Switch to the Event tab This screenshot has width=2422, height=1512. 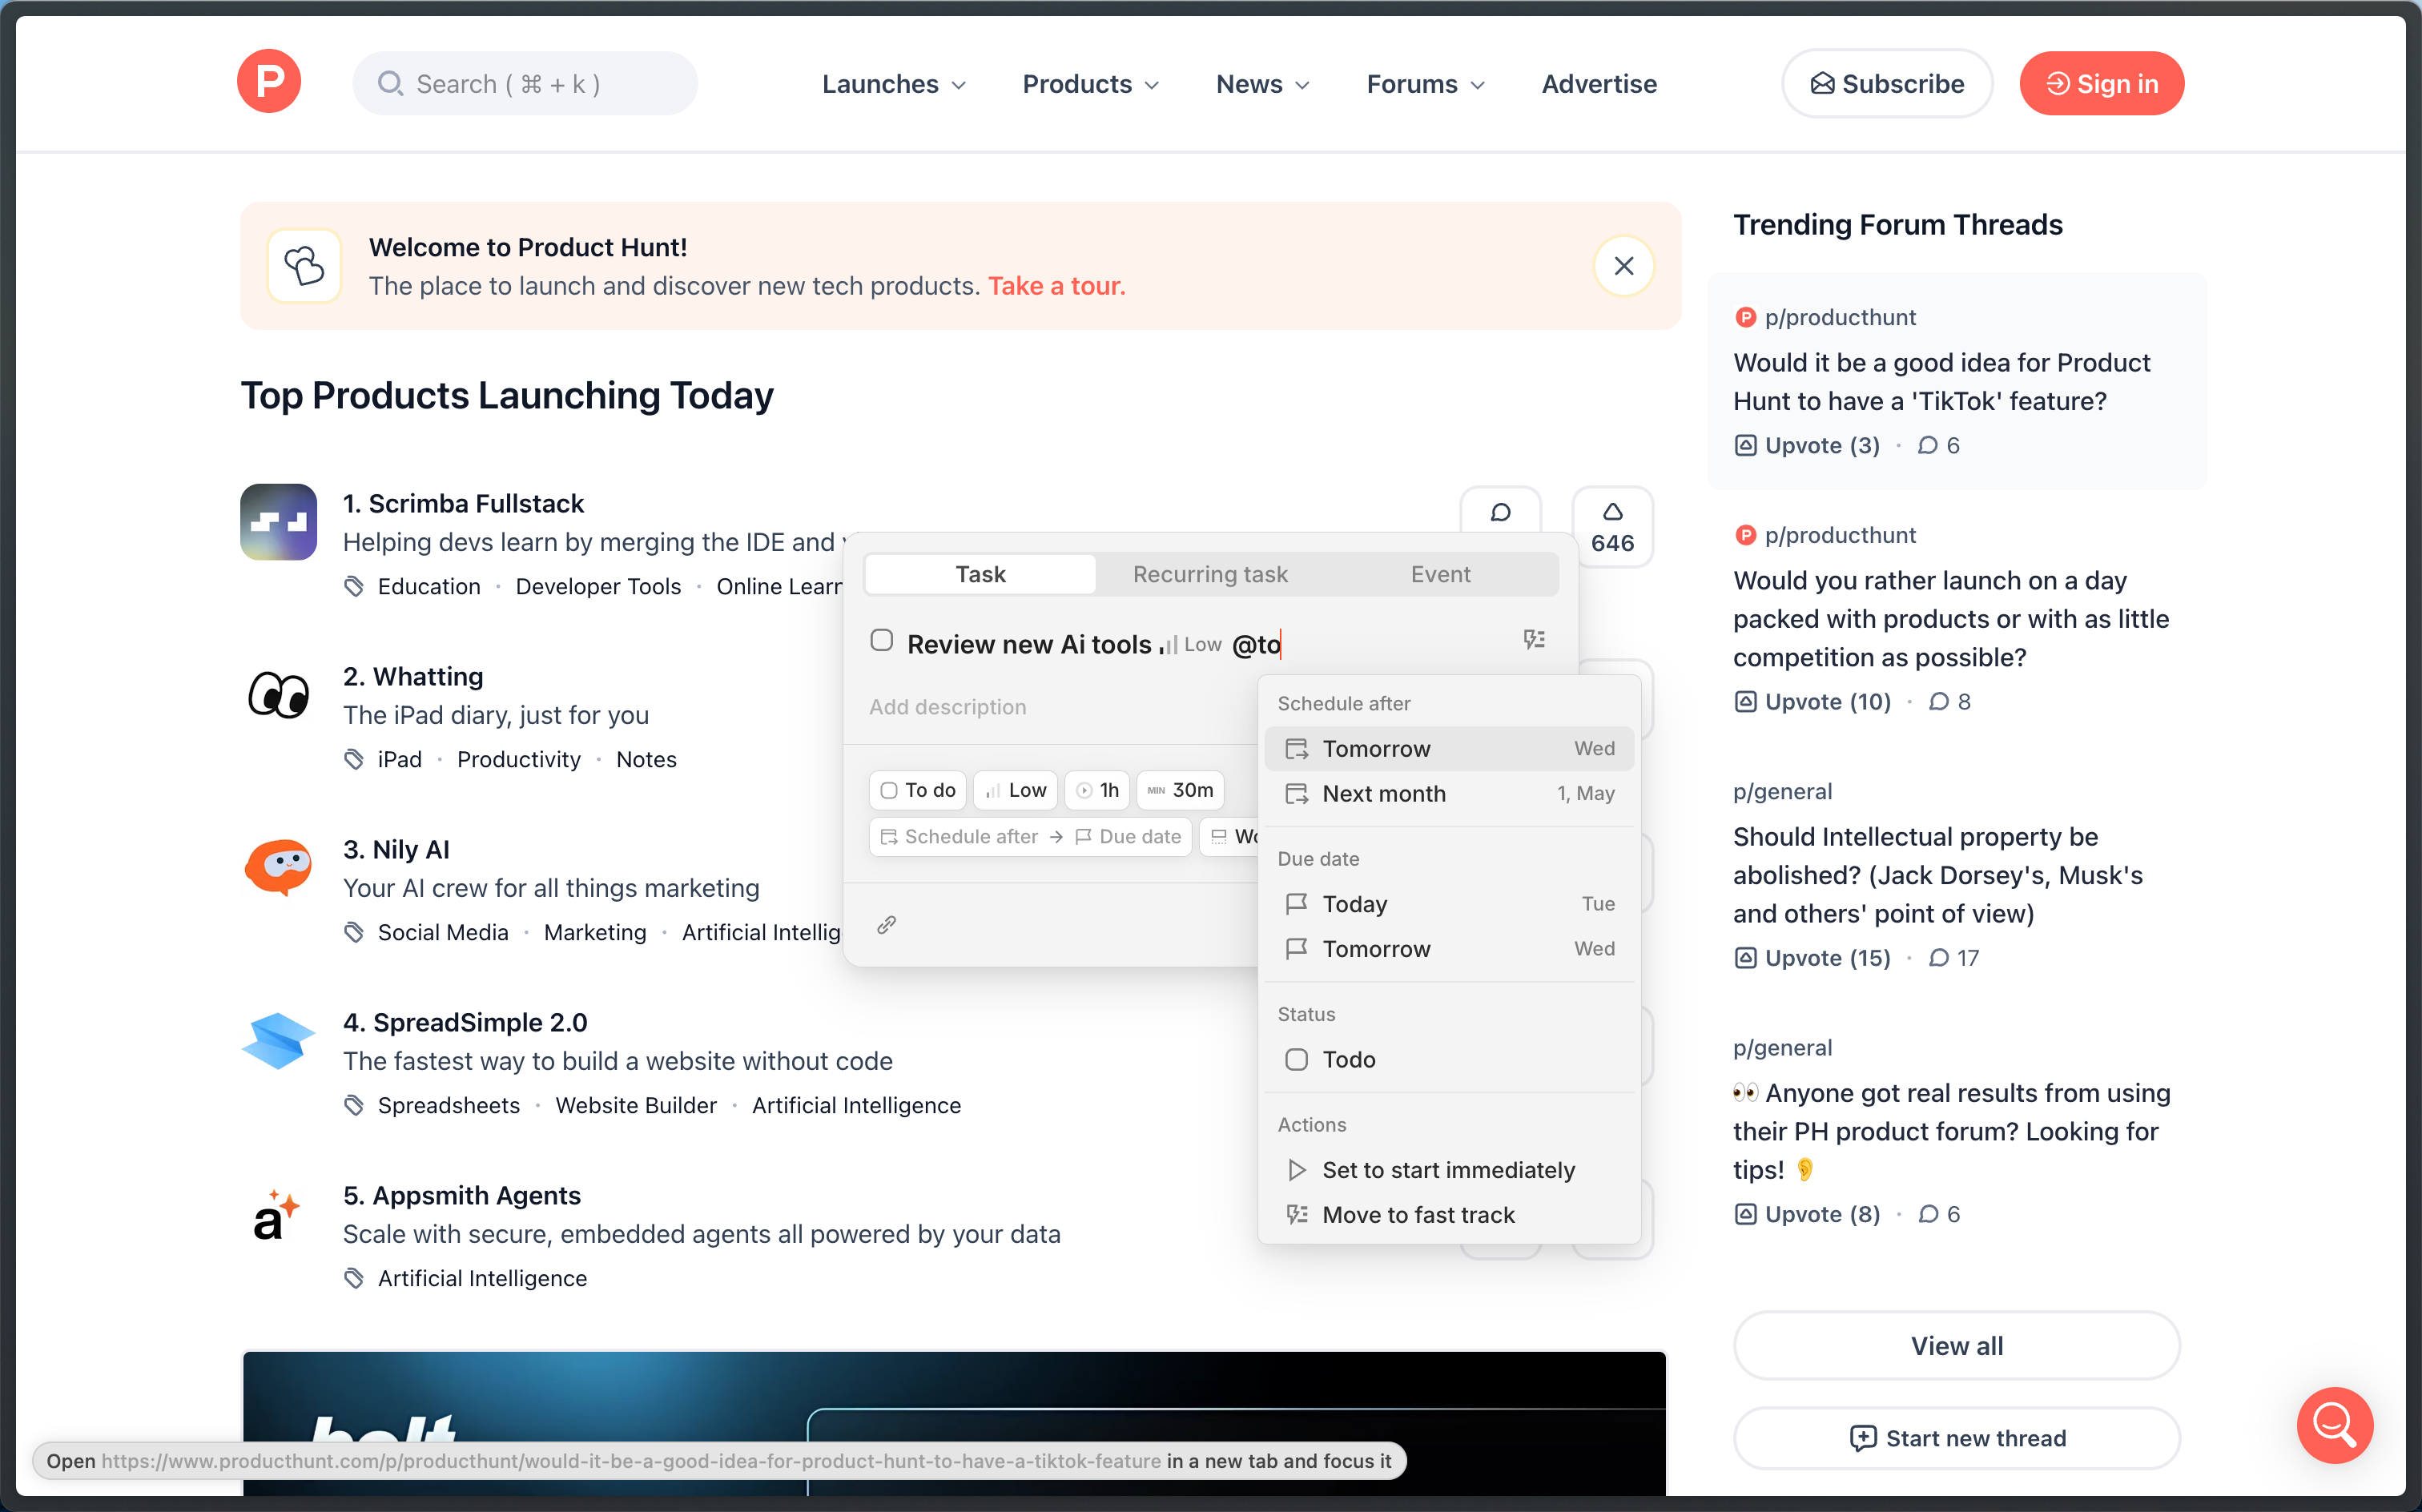1440,574
